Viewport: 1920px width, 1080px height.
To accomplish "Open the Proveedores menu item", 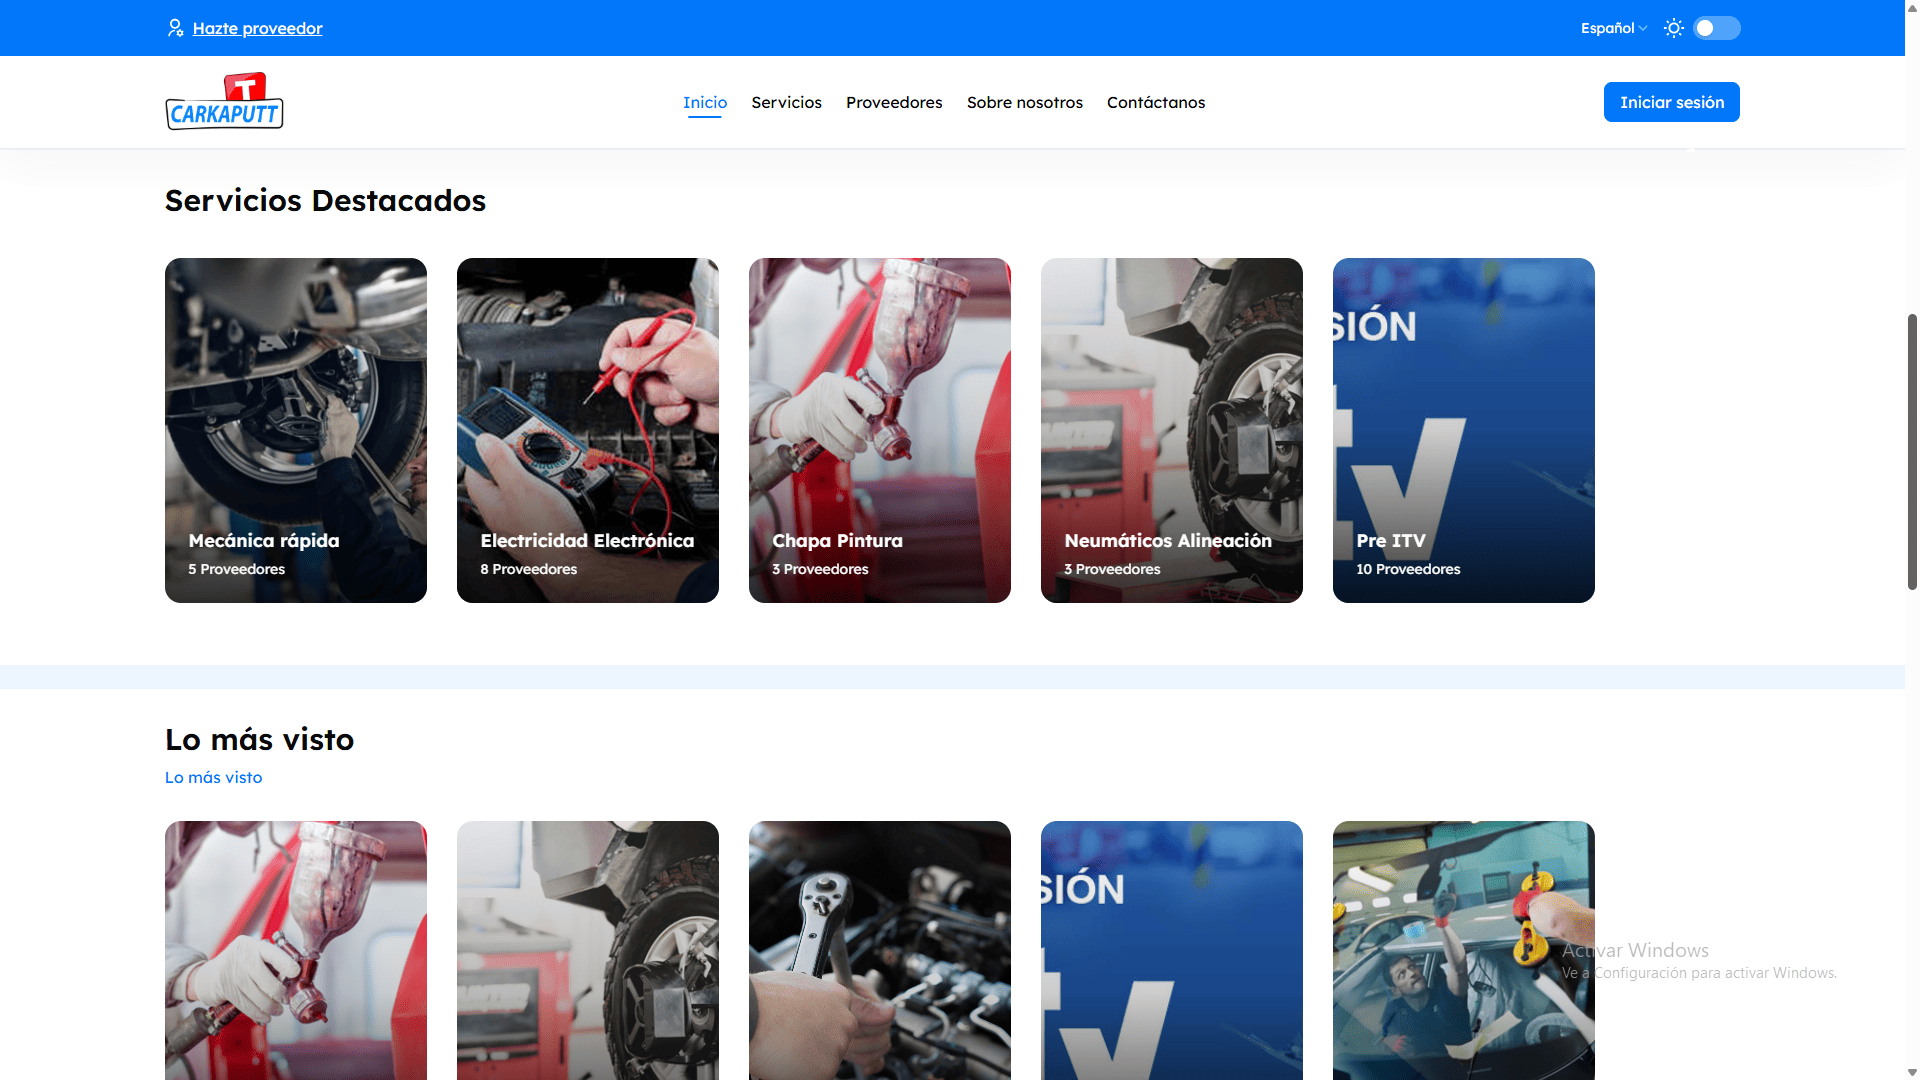I will (x=894, y=102).
